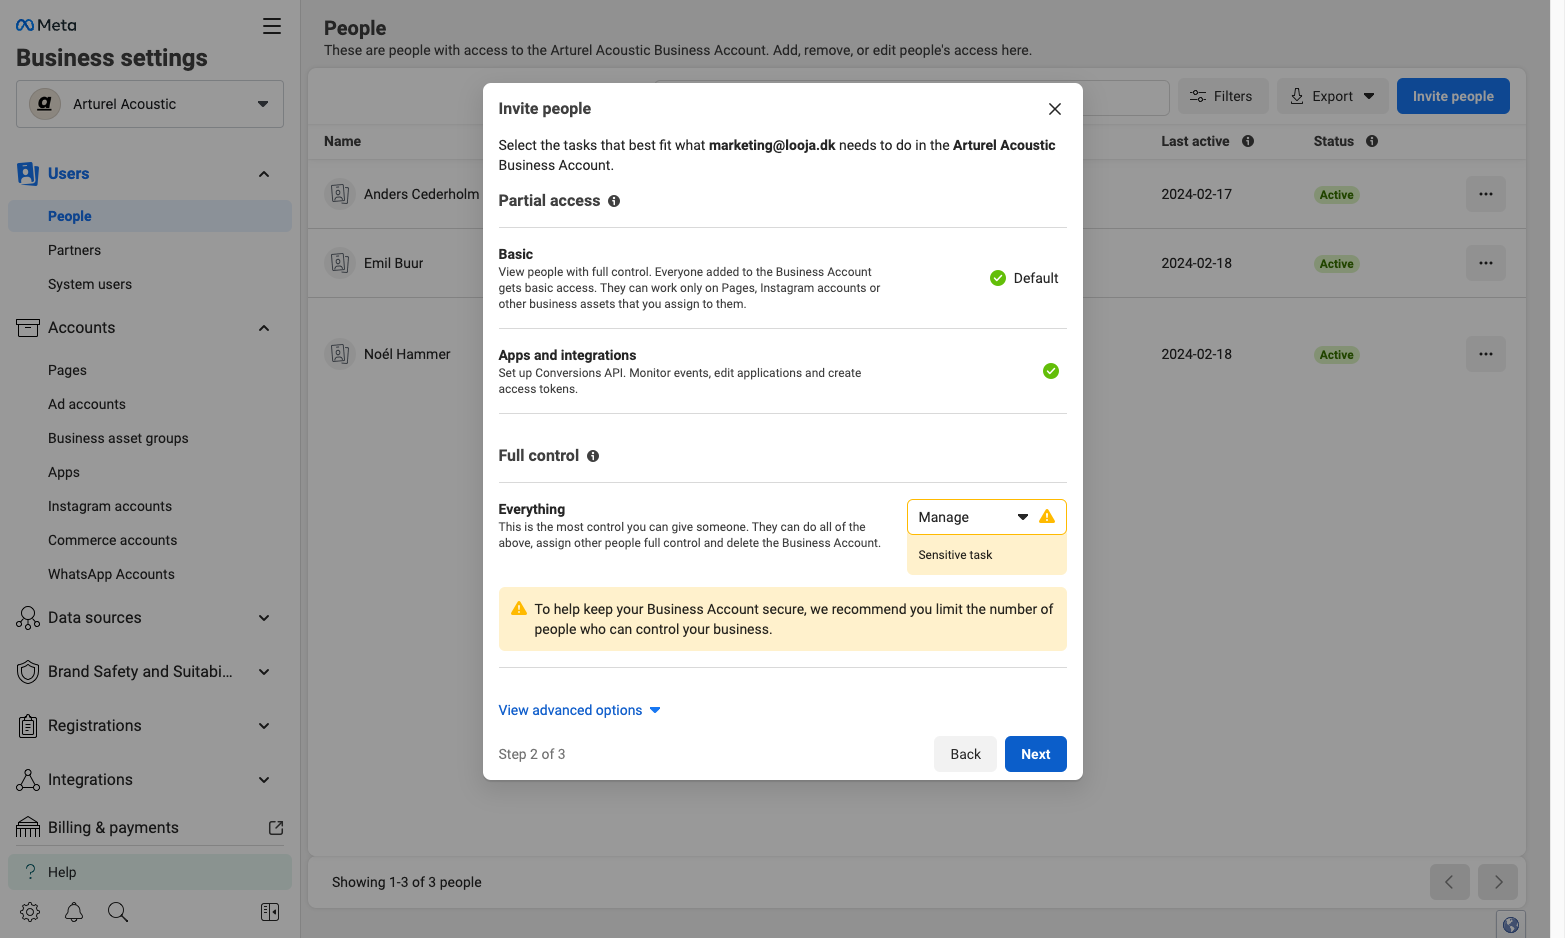Click the Back button in dialog
The height and width of the screenshot is (938, 1565).
[x=965, y=754]
